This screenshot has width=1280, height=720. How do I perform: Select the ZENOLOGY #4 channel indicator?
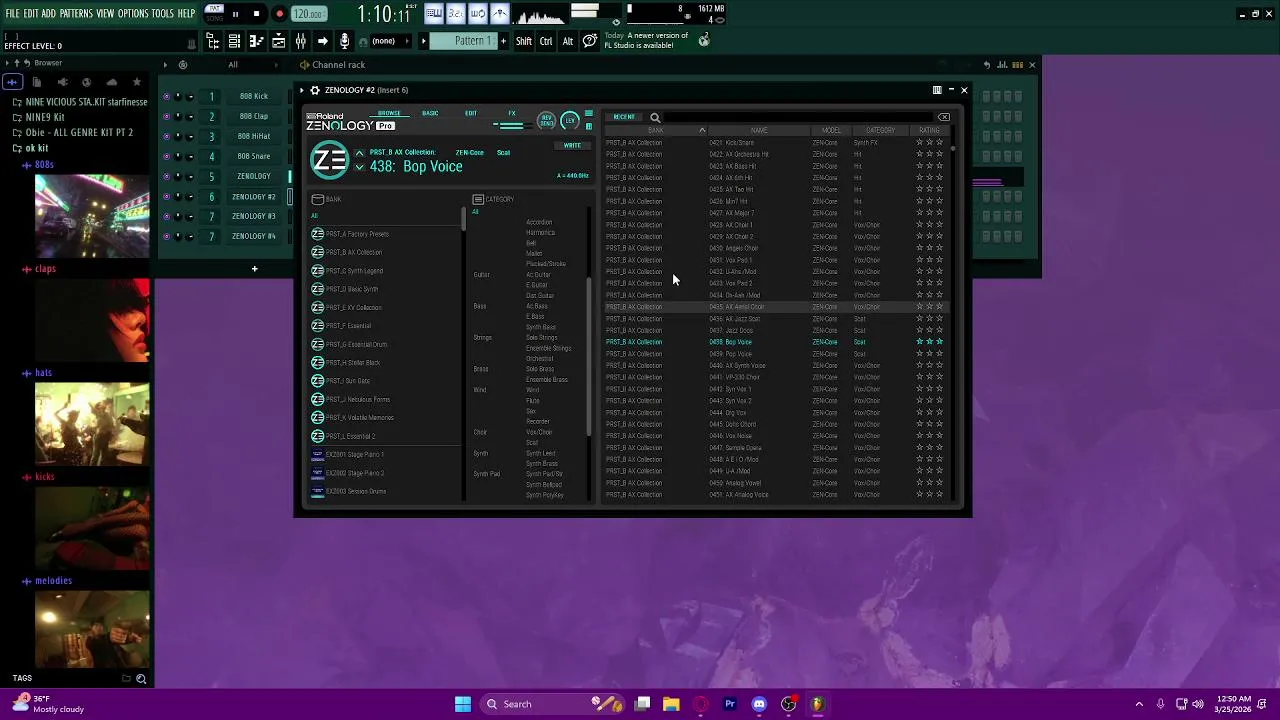point(290,236)
